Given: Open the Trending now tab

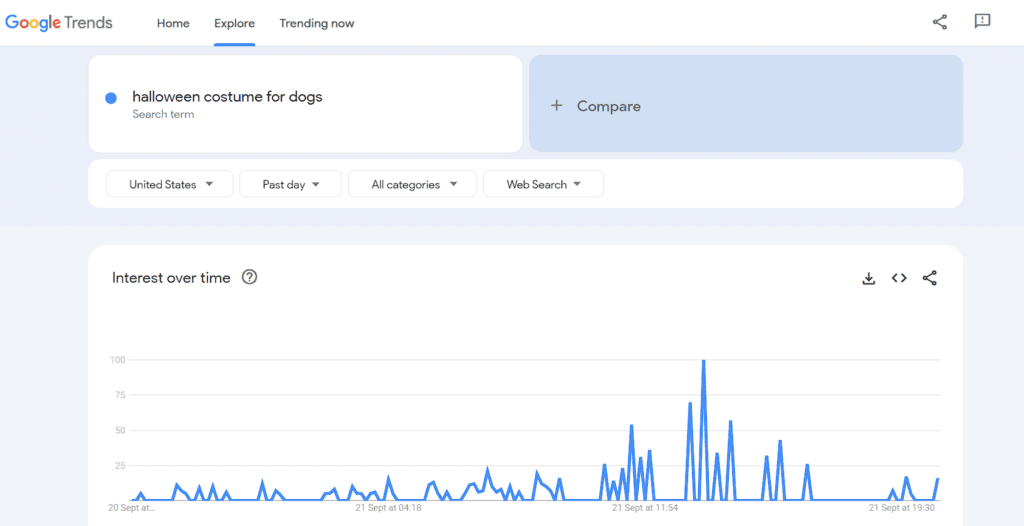Looking at the screenshot, I should (317, 23).
